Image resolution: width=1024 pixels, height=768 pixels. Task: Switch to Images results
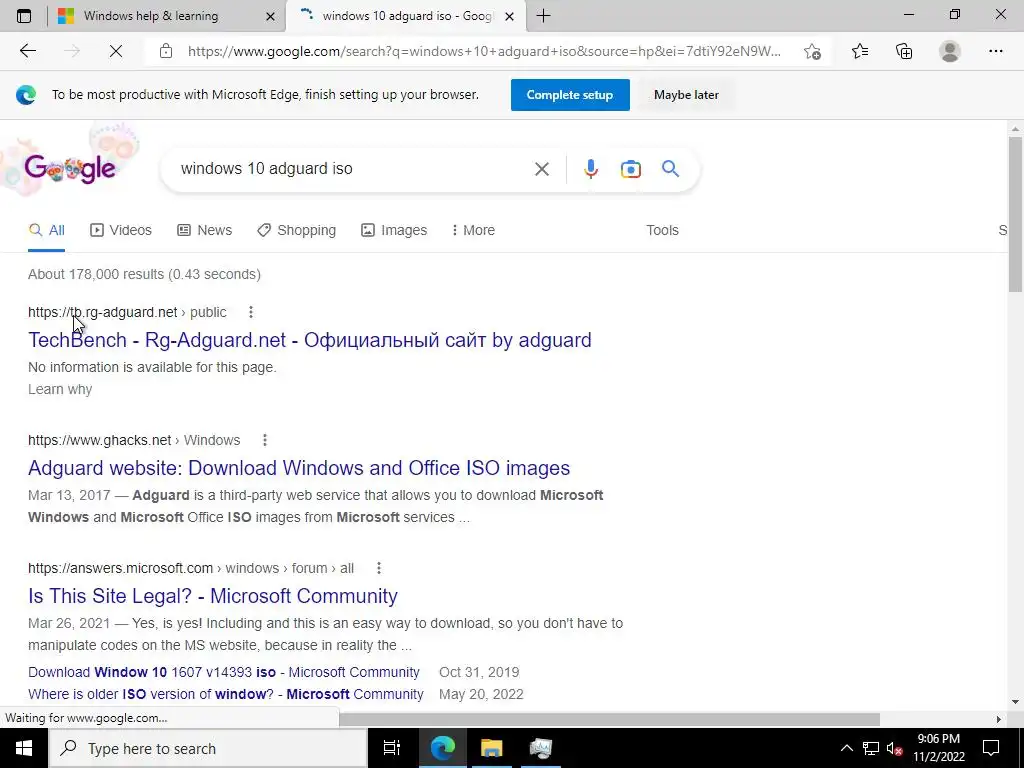coord(394,231)
